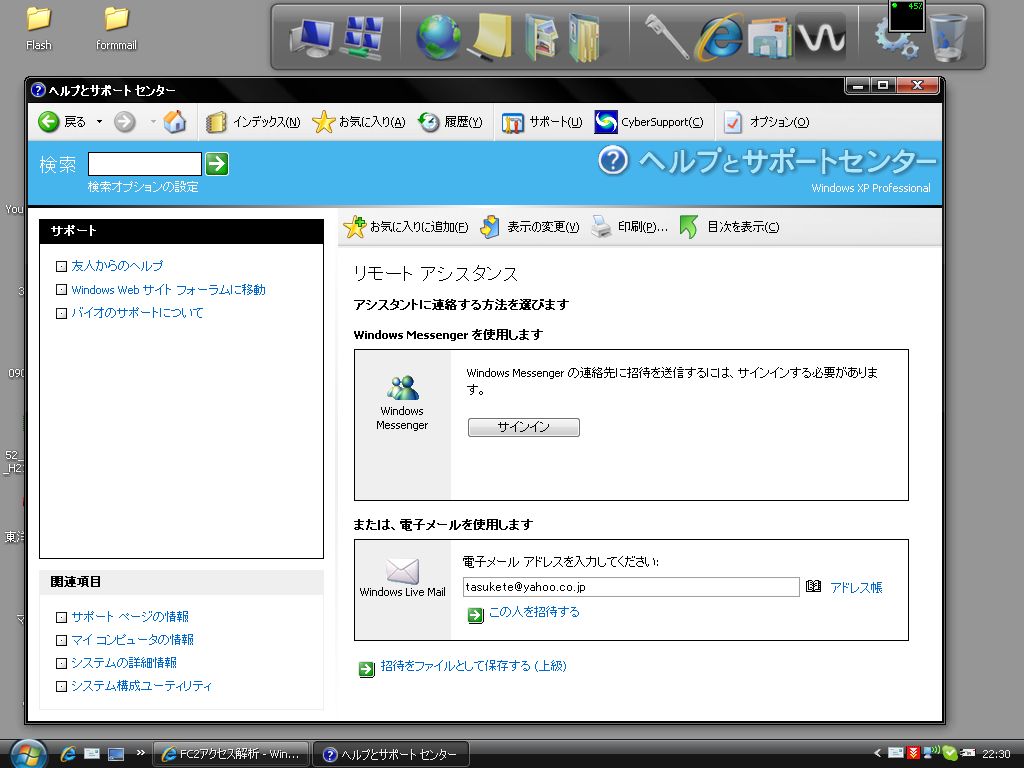The image size is (1024, 768).
Task: Add page with お気に入りに追加(F) icon
Action: [355, 227]
